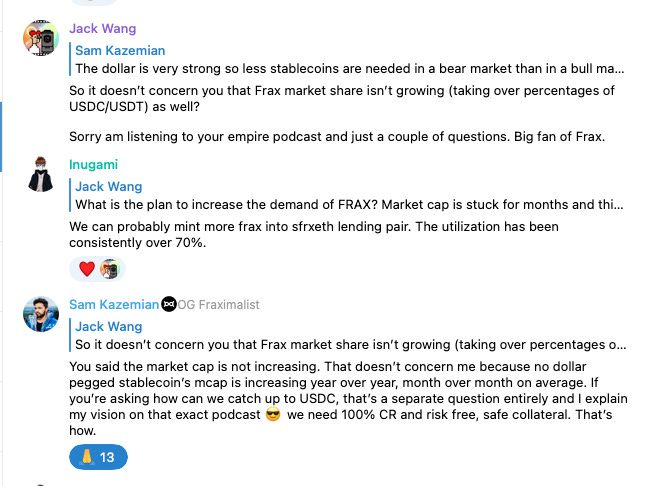This screenshot has height=486, width=651.
Task: Jump to Jack Wang's quote in Sam's message
Action: [109, 326]
